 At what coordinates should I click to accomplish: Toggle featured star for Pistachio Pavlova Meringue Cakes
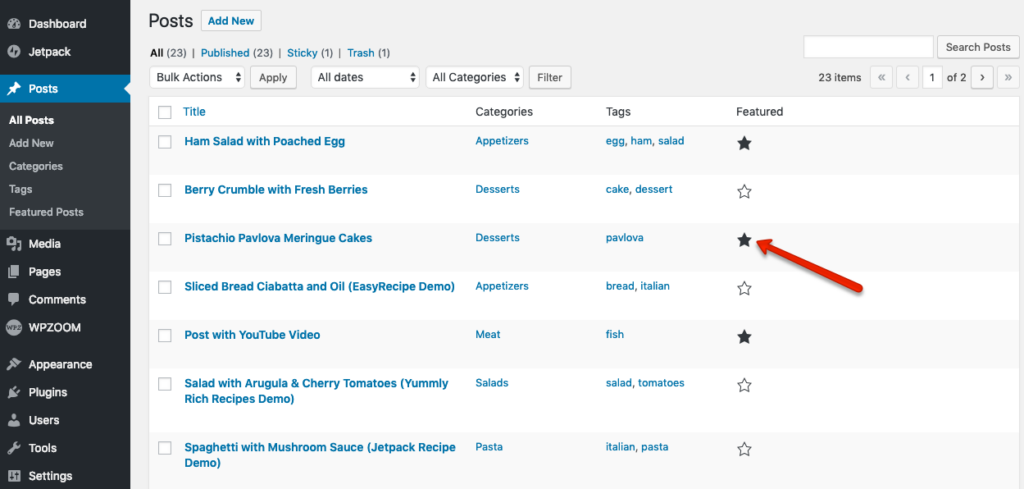click(x=744, y=240)
